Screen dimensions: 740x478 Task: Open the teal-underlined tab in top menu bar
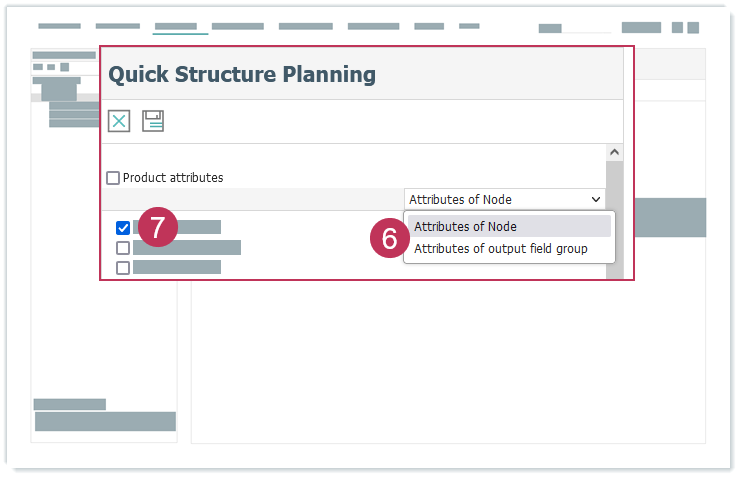[176, 27]
